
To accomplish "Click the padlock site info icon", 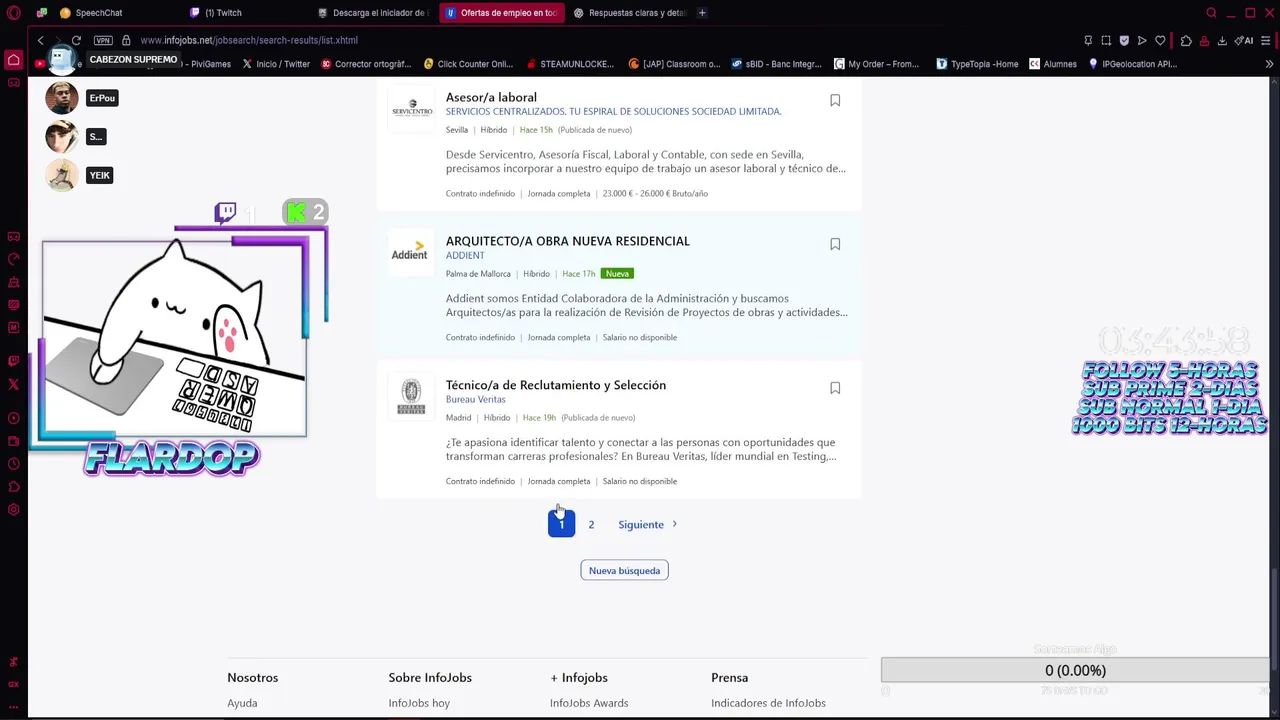I will point(126,40).
